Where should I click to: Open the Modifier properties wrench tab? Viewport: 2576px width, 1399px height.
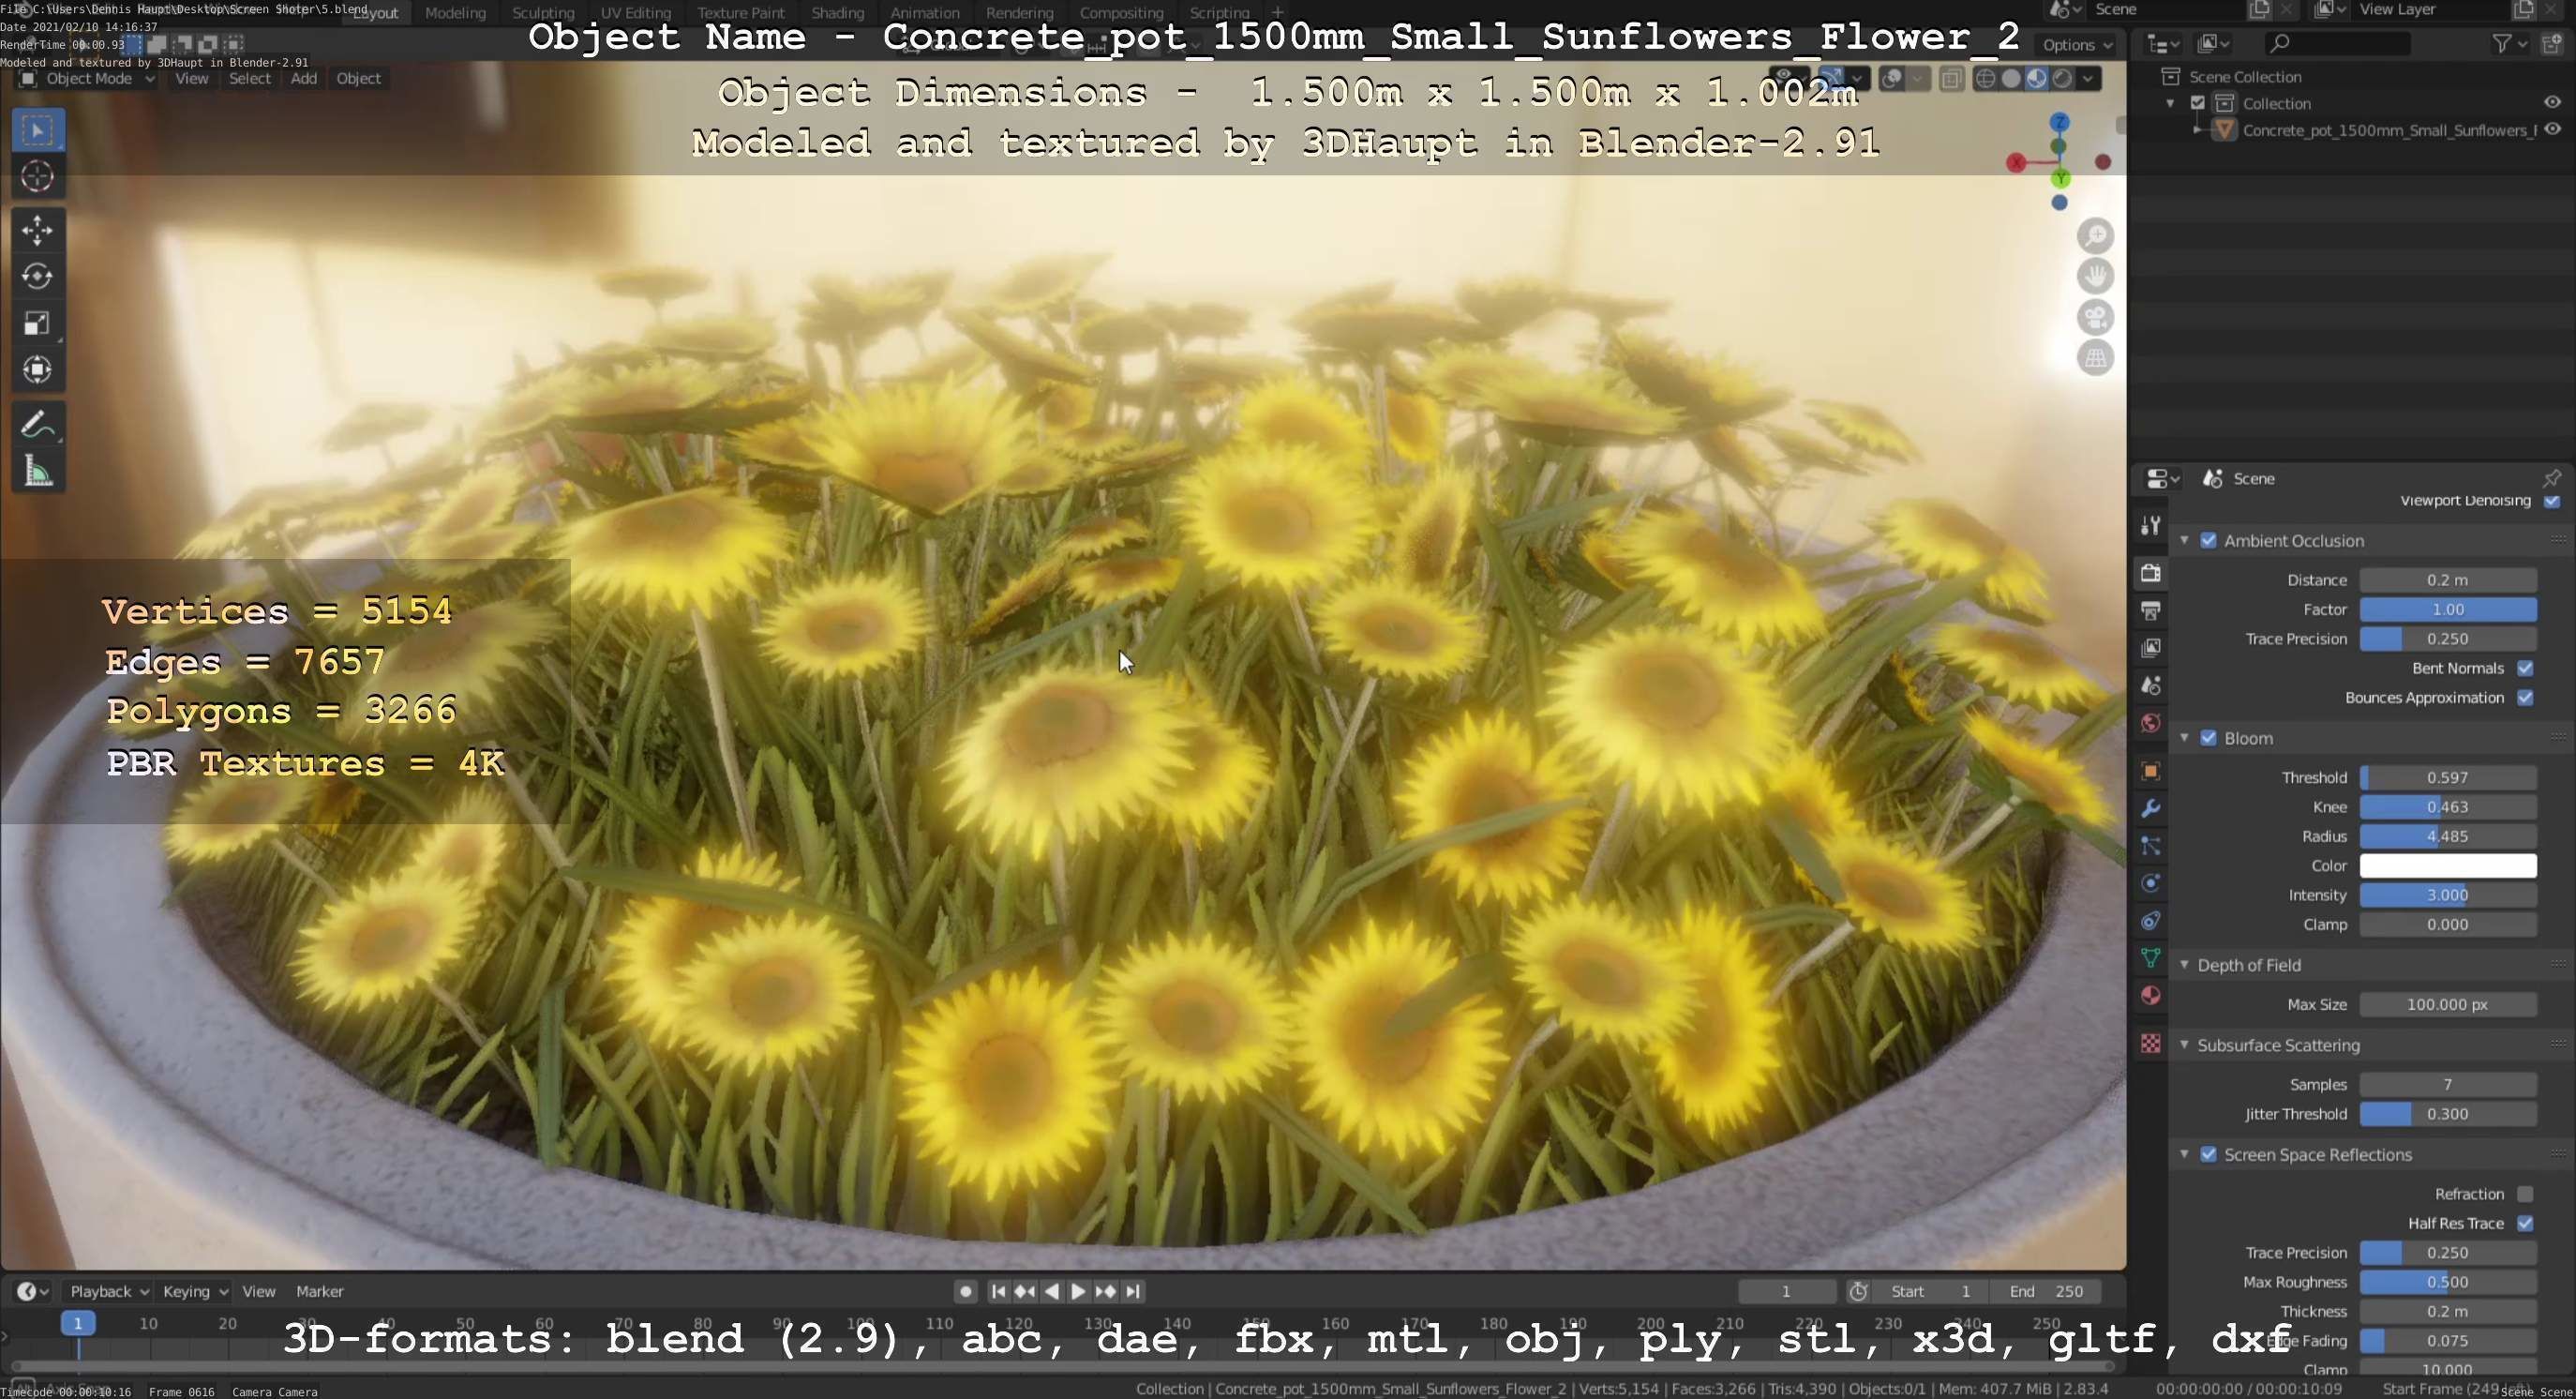(x=2151, y=808)
